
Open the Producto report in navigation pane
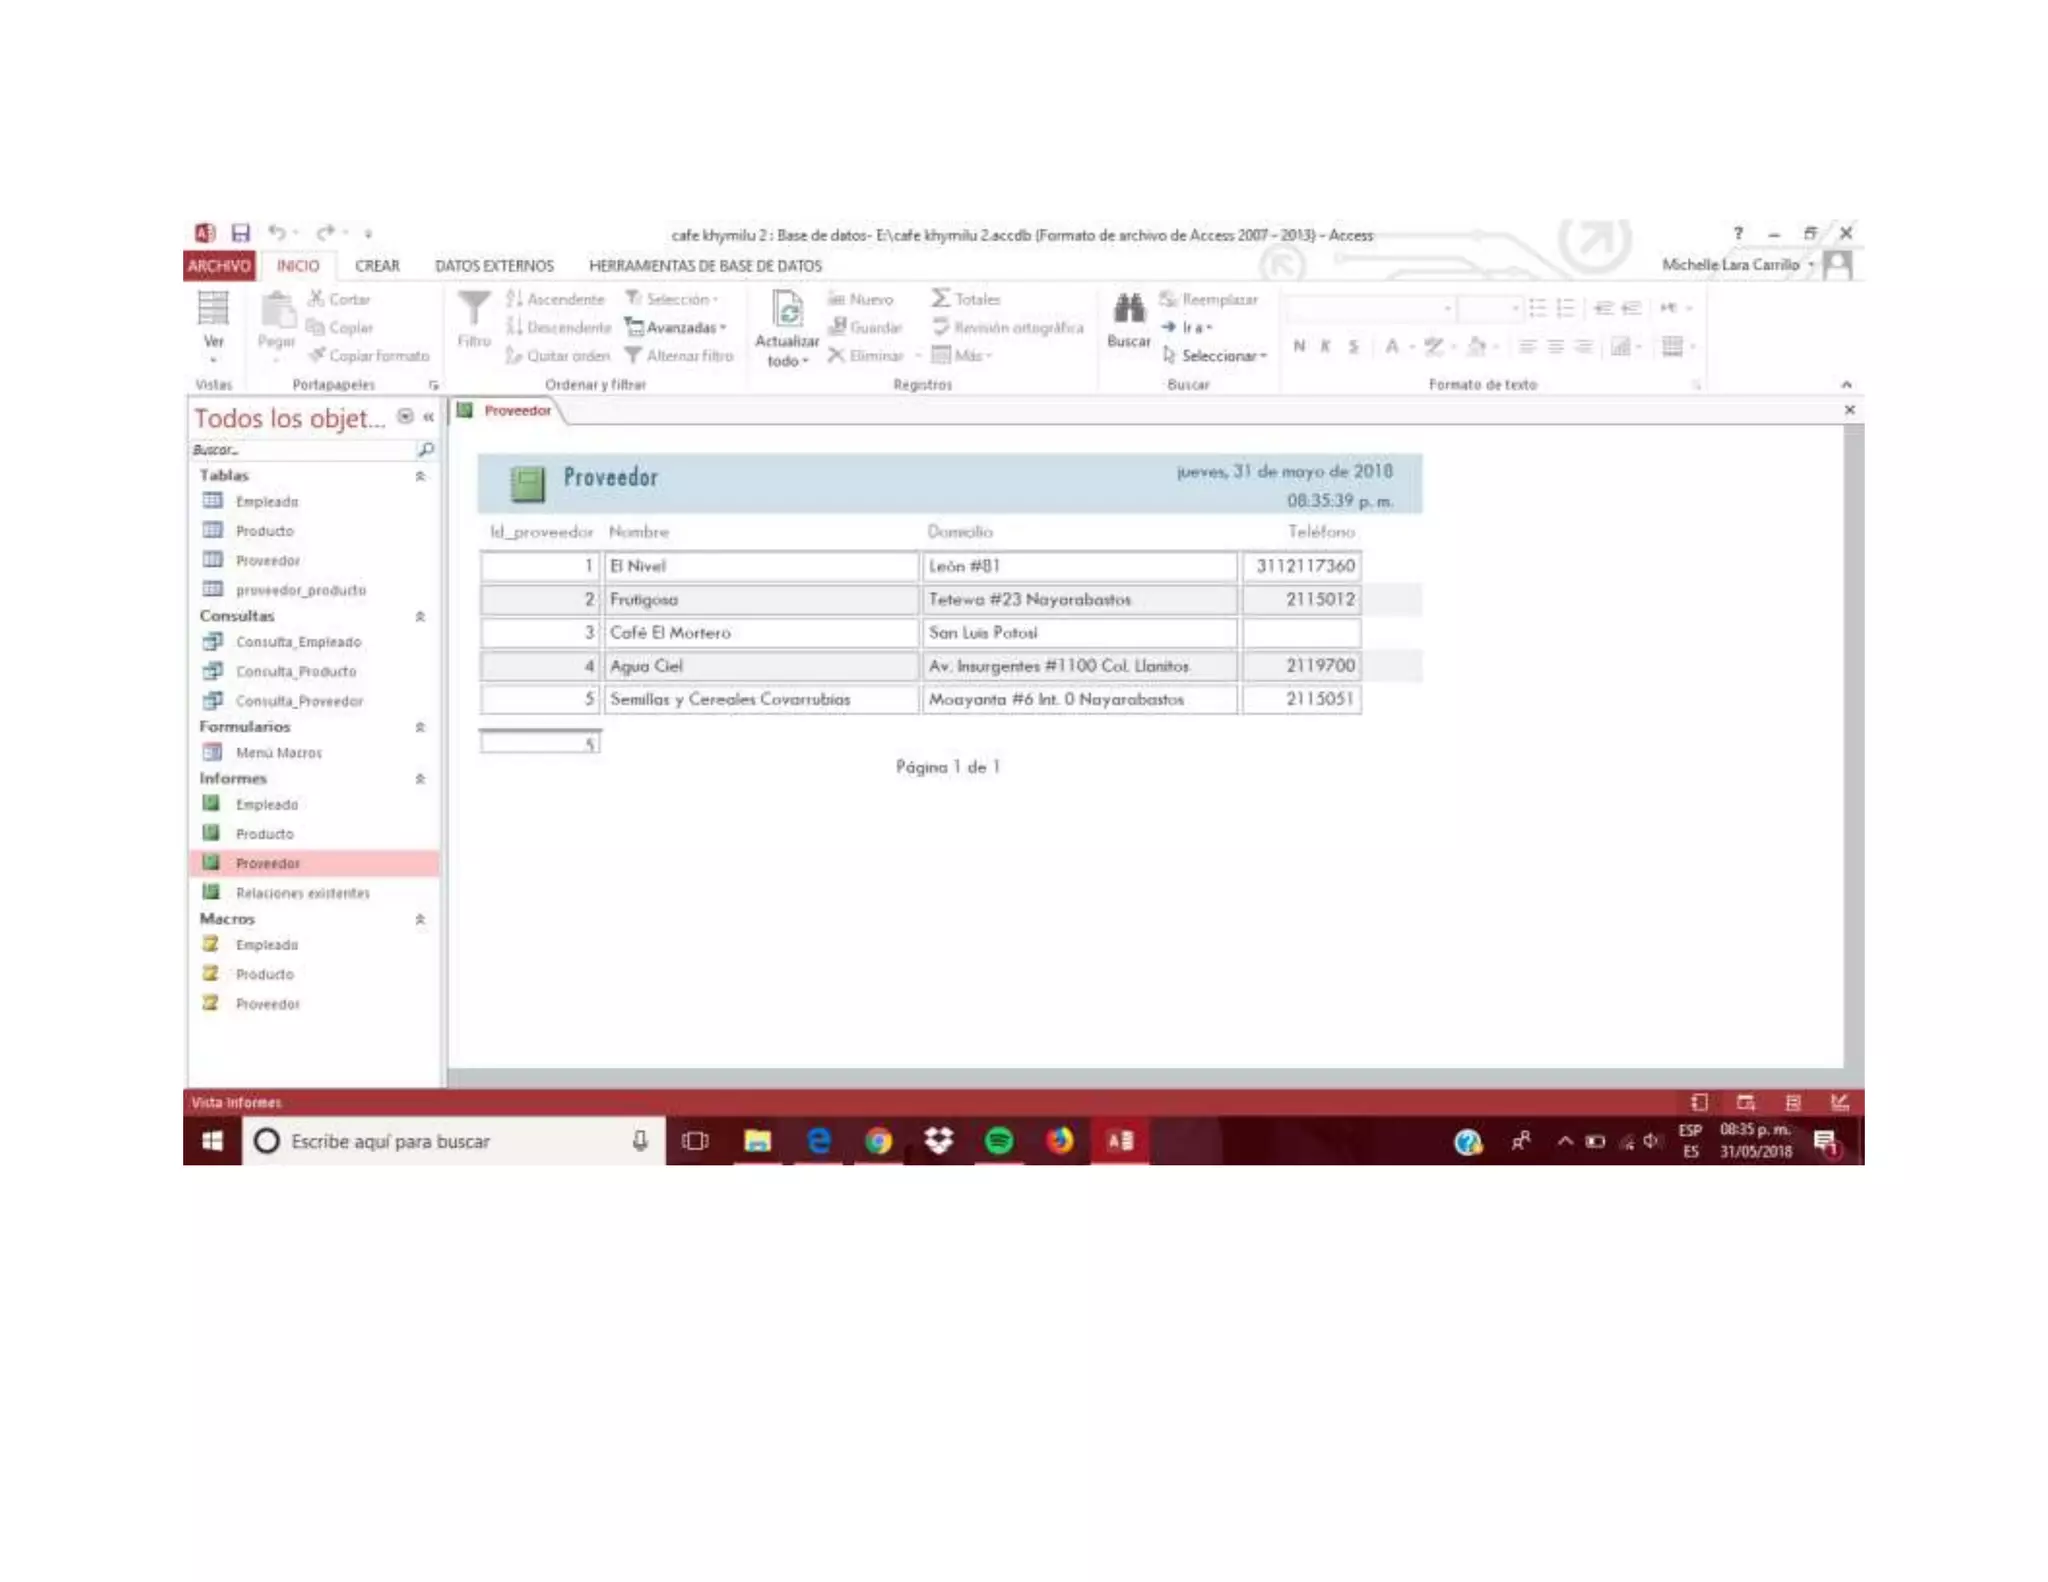pos(264,834)
